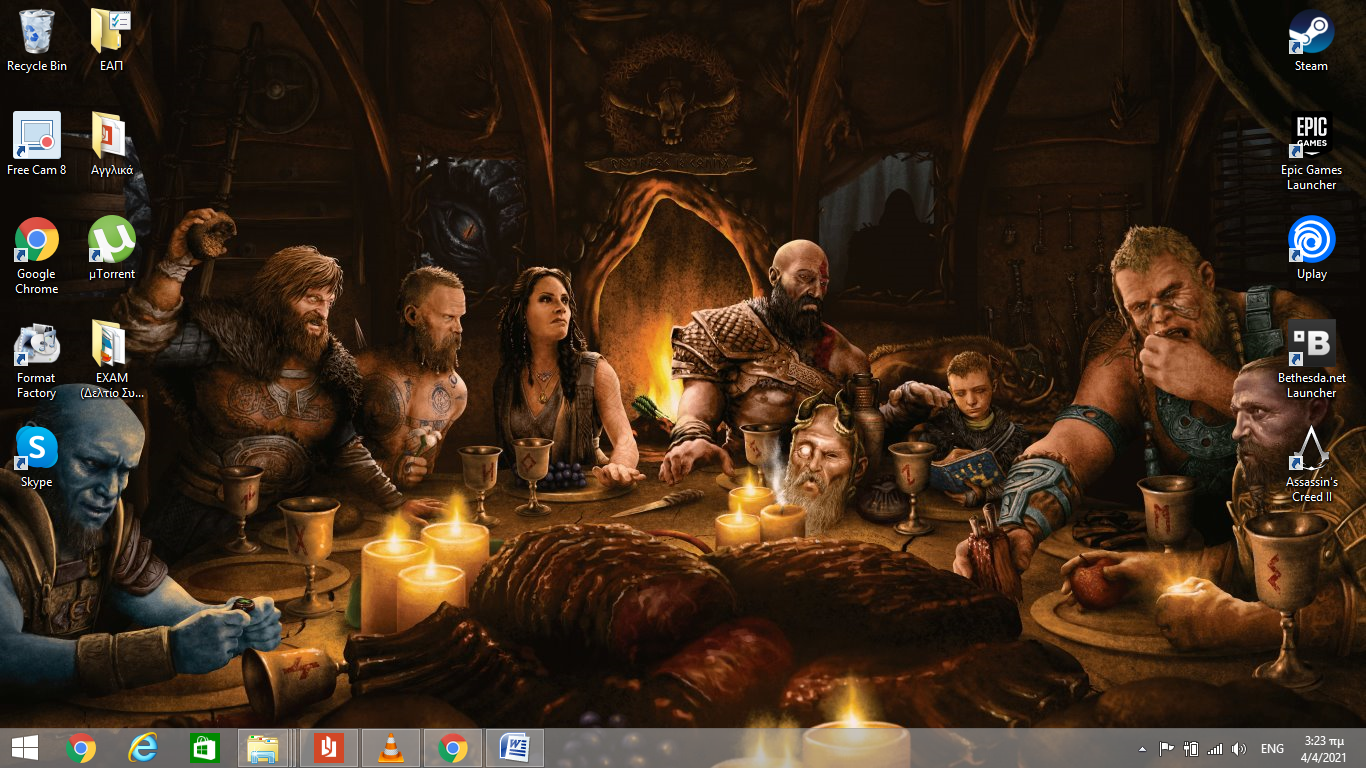Select the Steam desktop shortcut
This screenshot has width=1366, height=768.
1311,41
